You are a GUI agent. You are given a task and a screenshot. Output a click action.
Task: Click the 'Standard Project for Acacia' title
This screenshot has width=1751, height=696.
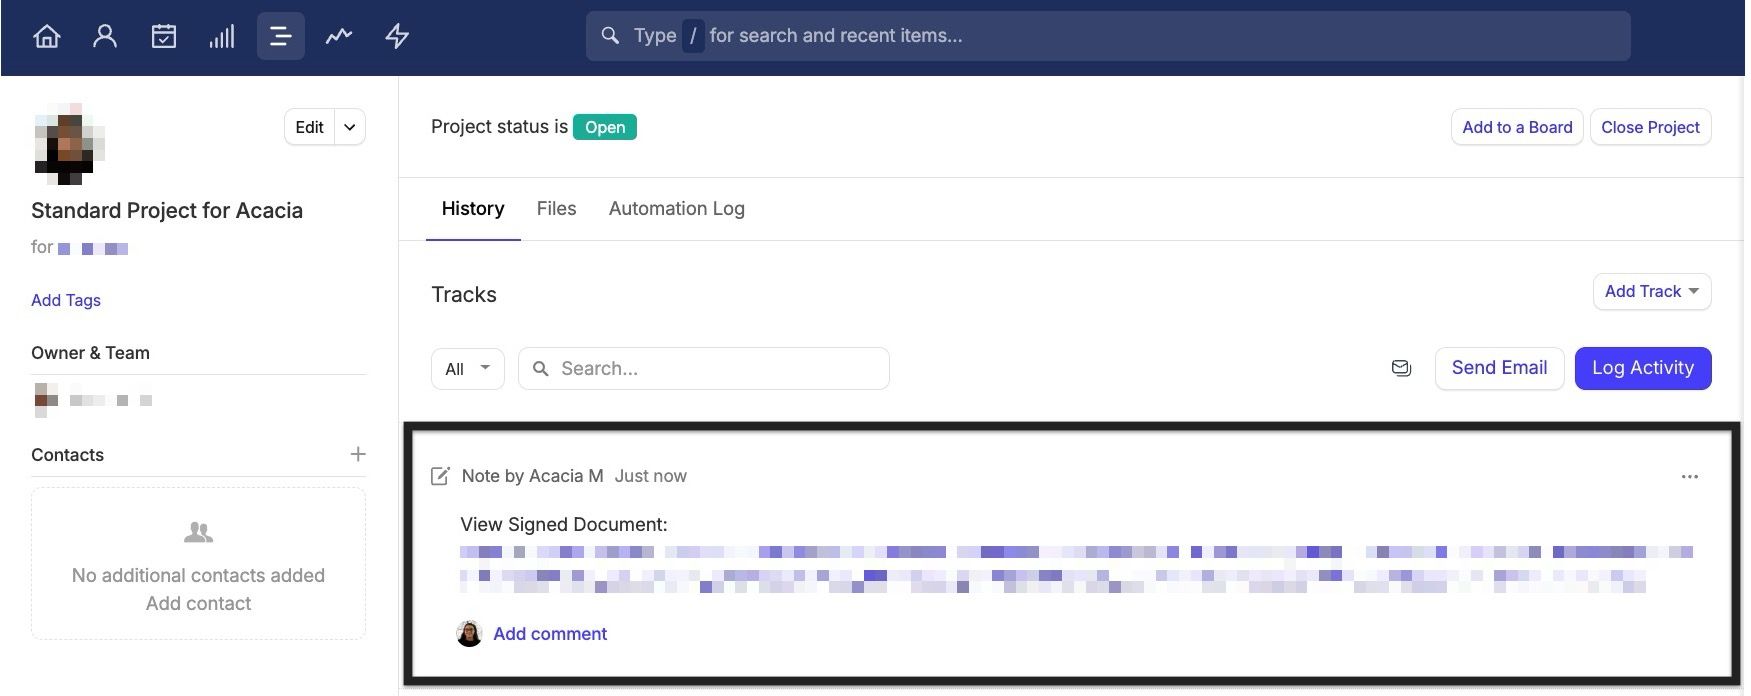click(167, 210)
